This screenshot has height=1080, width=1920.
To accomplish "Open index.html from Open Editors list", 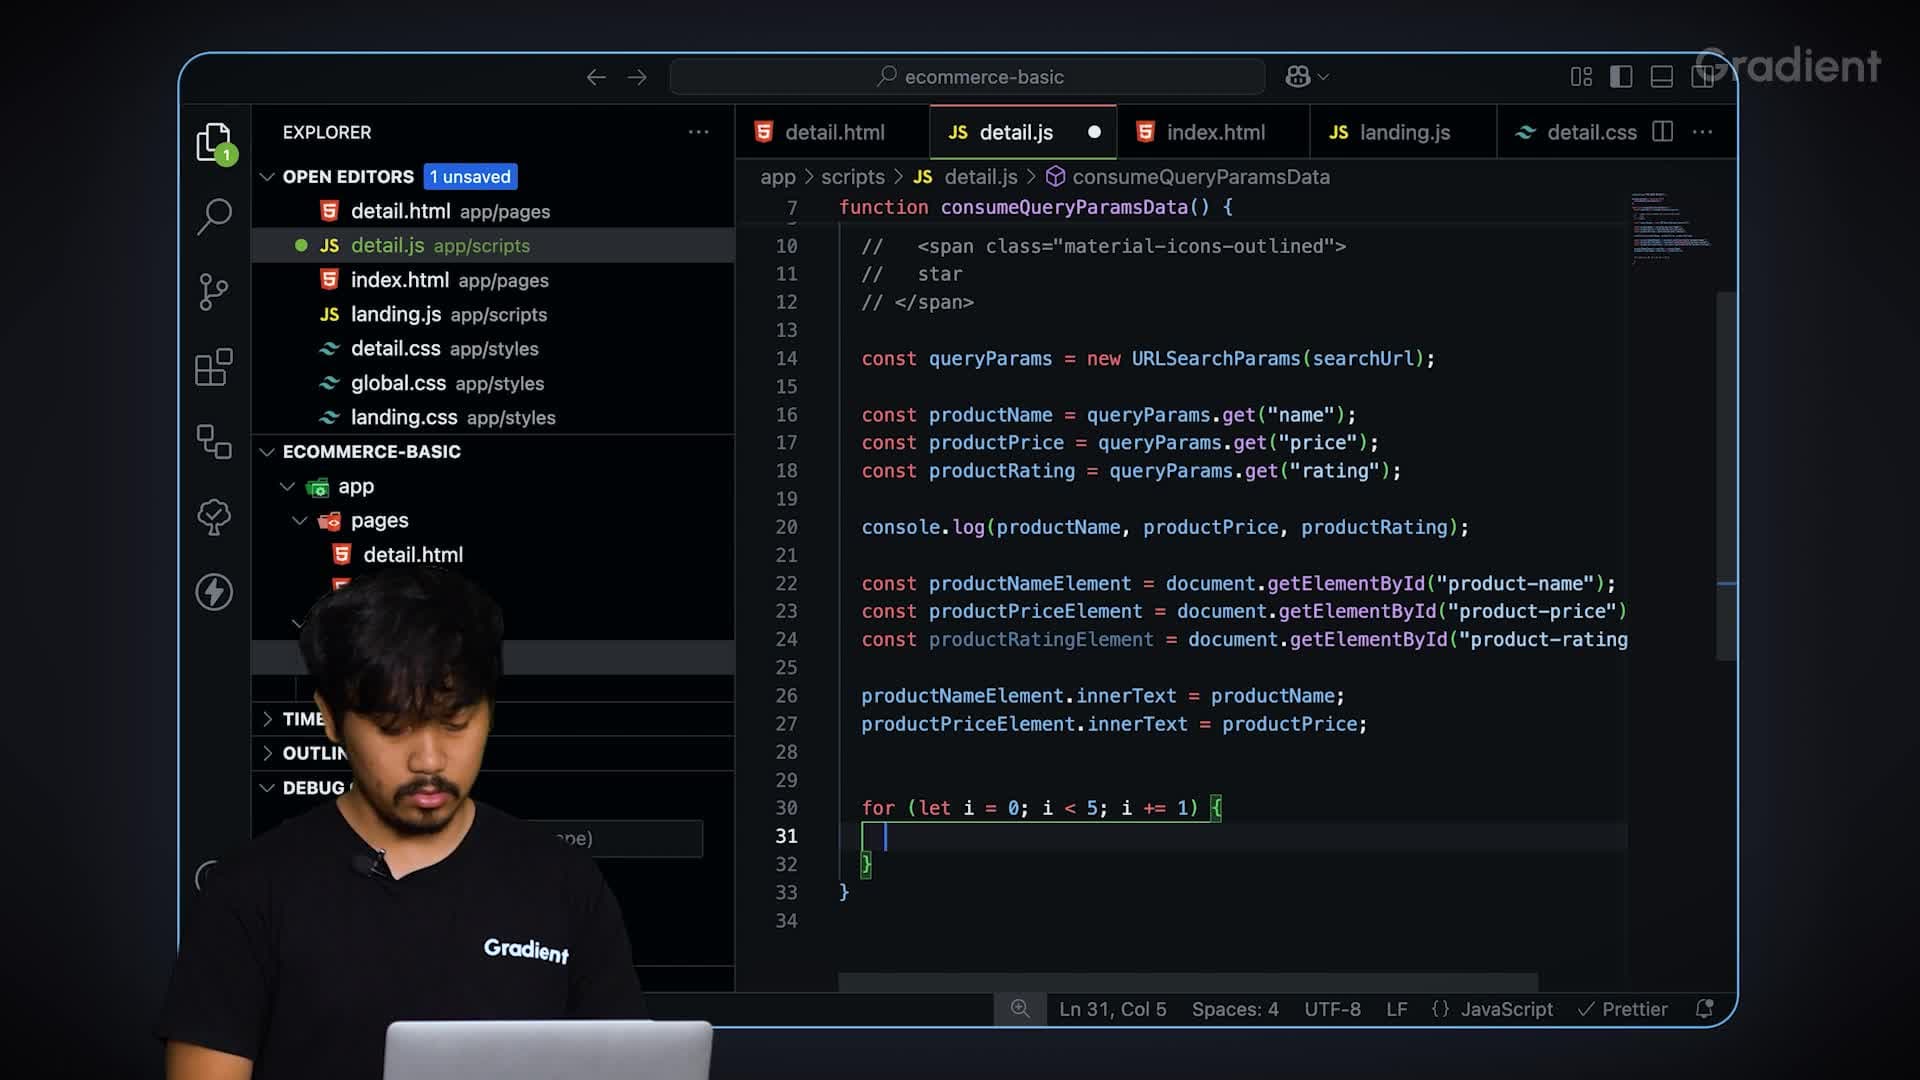I will (x=493, y=280).
